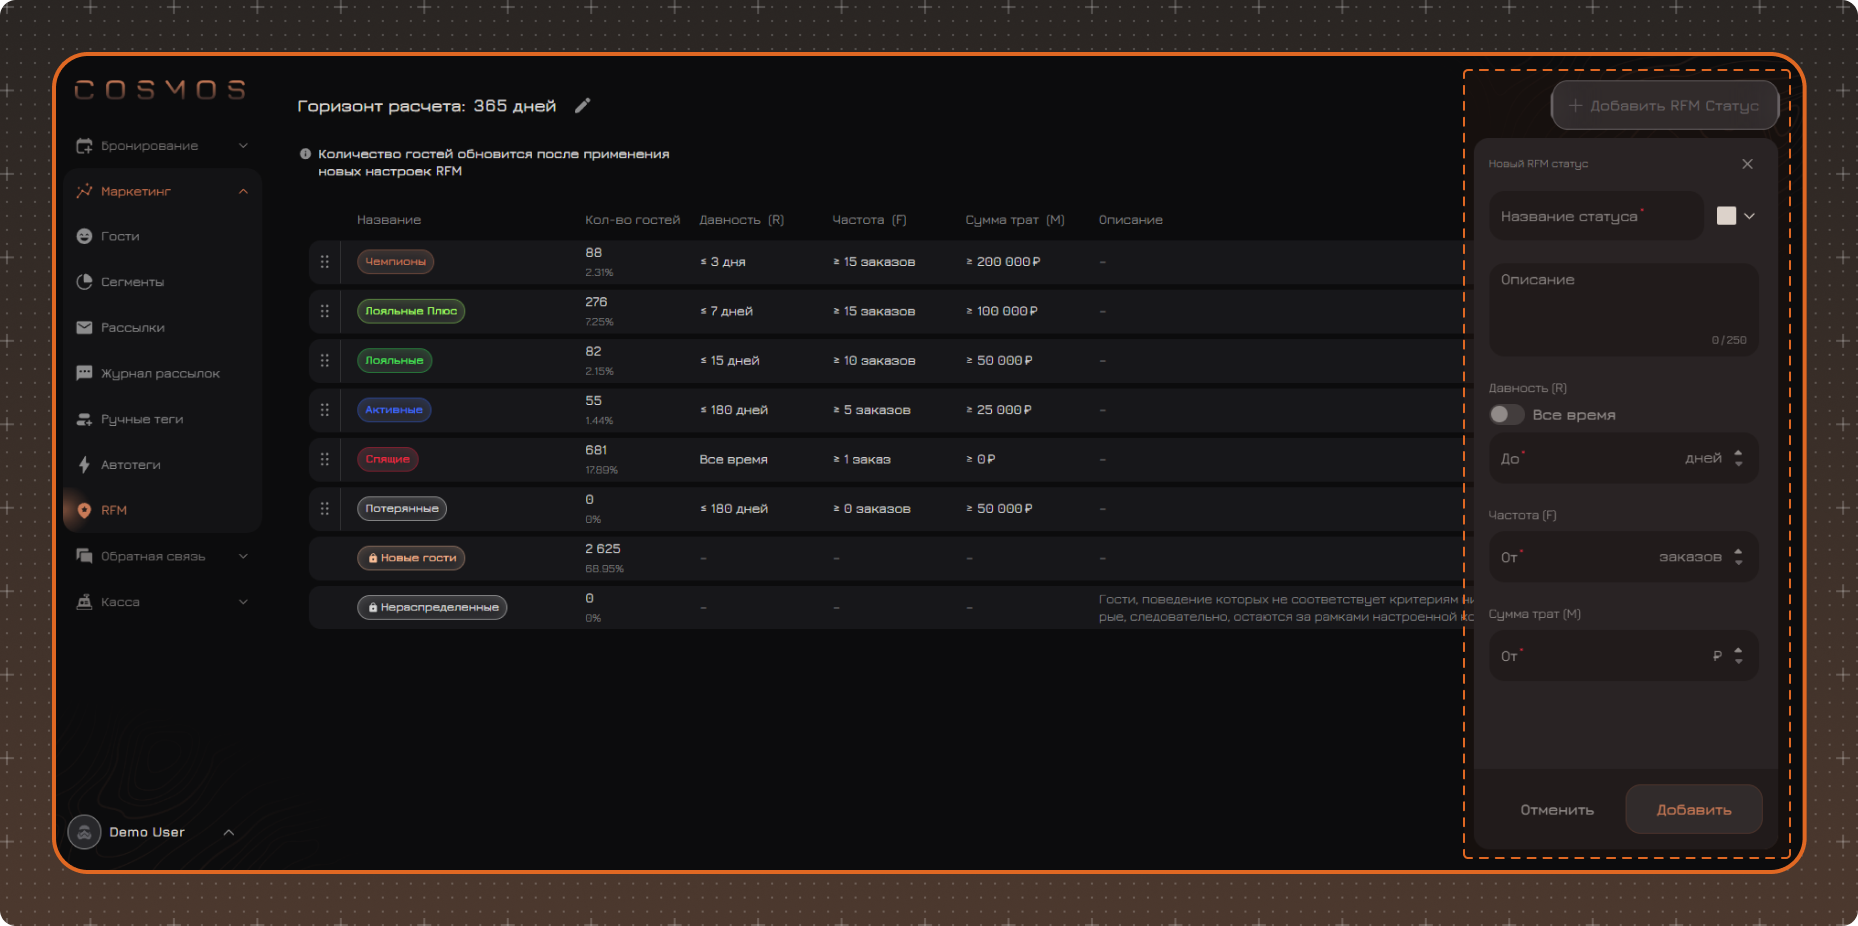Click the Обратная связь chat icon
Screen dimensions: 1858x926
(84, 556)
